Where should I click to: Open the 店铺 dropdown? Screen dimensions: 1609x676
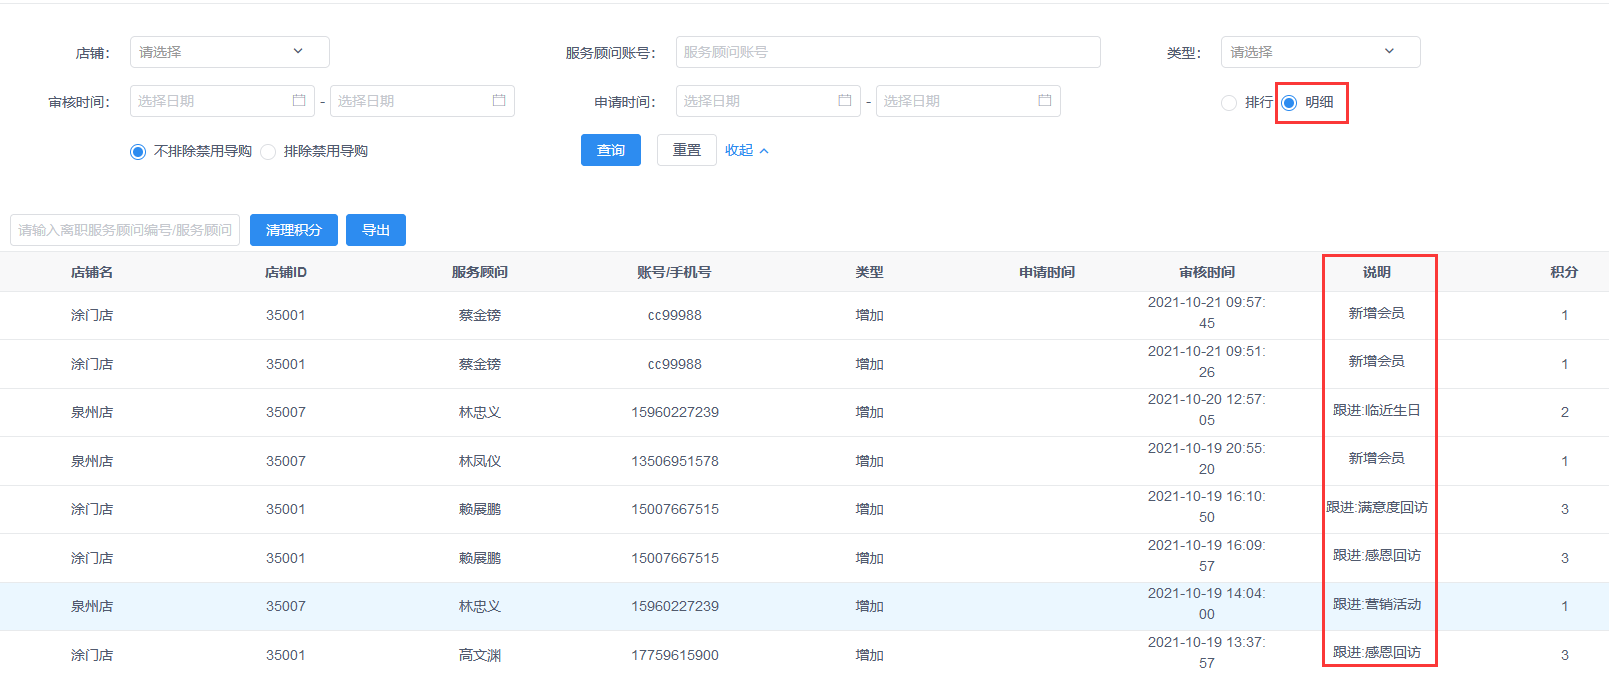(x=229, y=52)
